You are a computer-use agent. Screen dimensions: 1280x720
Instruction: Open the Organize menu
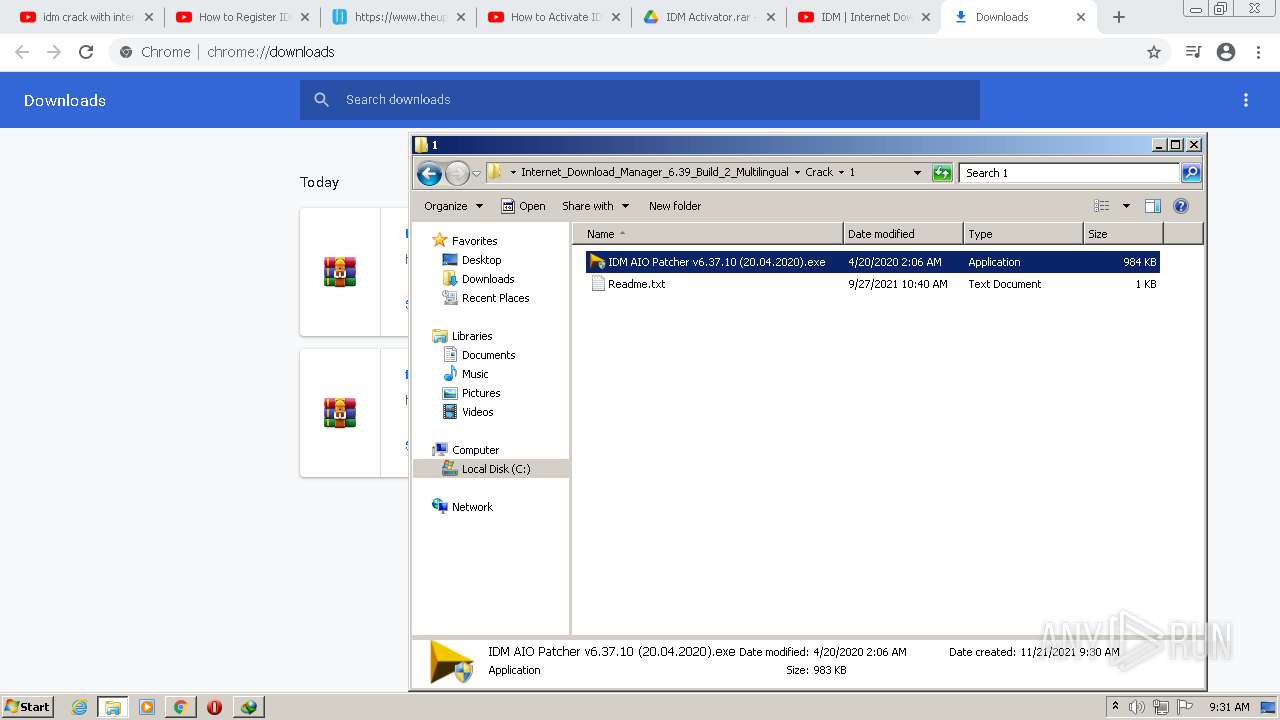[x=453, y=206]
